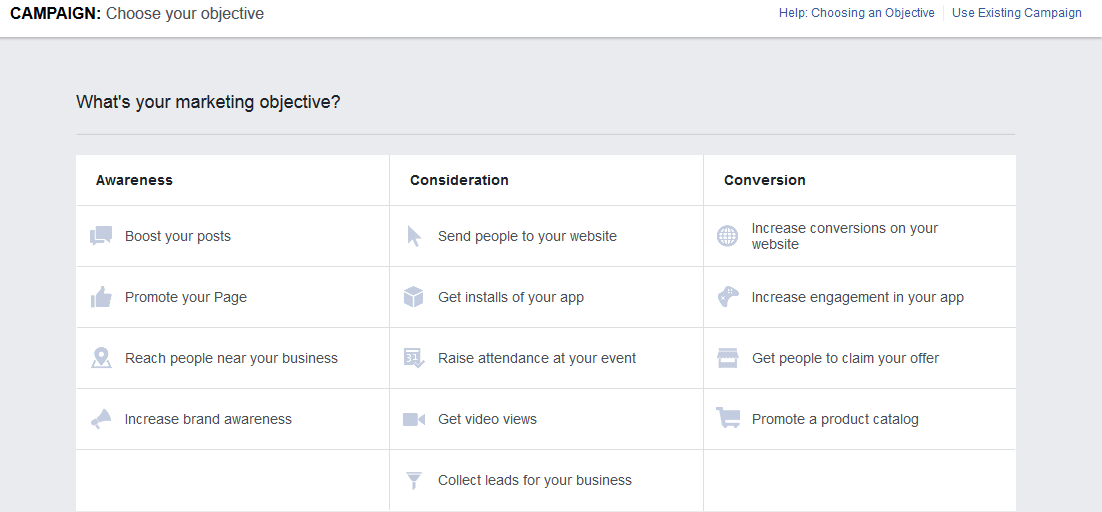Click the storefront icon for offer claims

click(x=728, y=358)
